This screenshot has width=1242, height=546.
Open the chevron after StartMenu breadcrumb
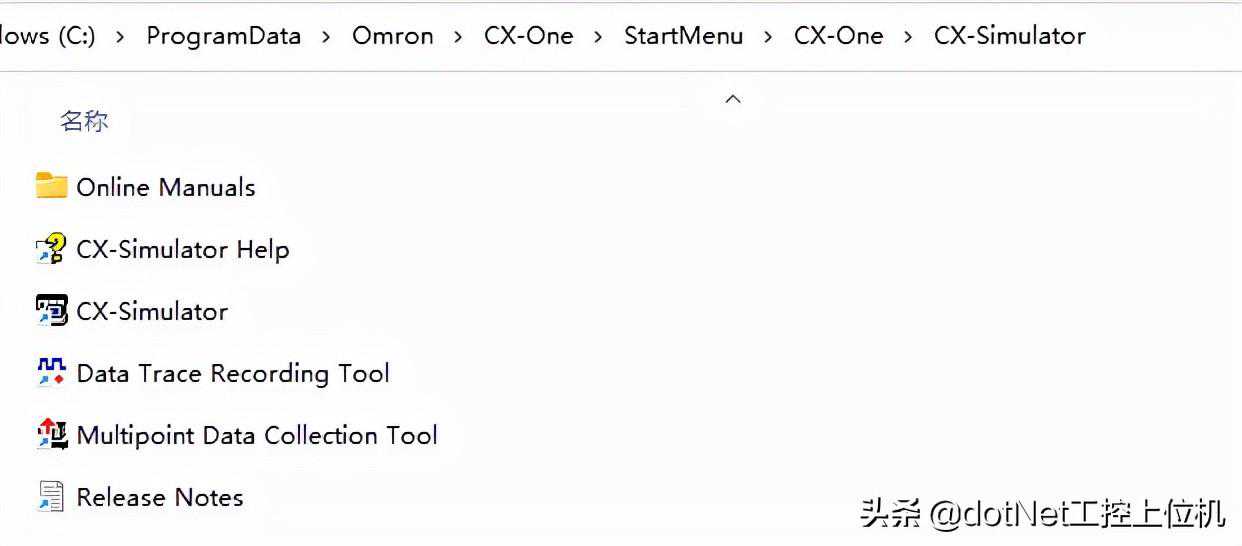tap(769, 37)
